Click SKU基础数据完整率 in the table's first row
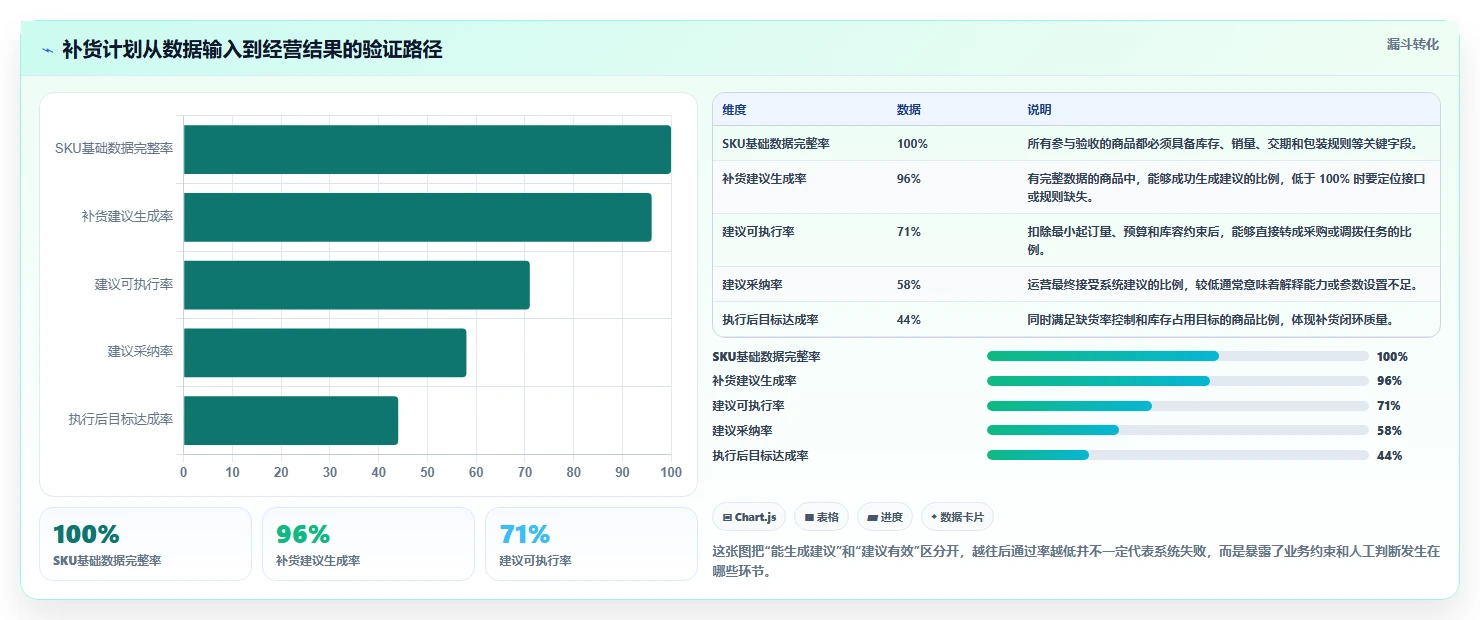Image resolution: width=1480 pixels, height=620 pixels. [776, 144]
